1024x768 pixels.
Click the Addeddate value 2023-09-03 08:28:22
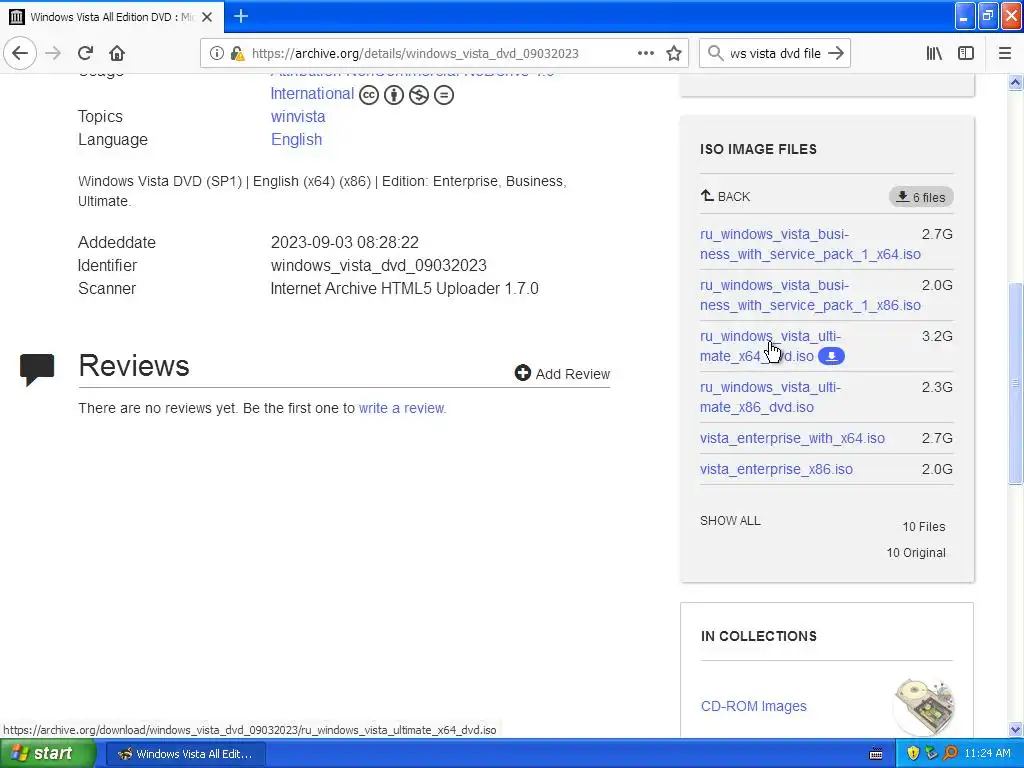tap(345, 242)
